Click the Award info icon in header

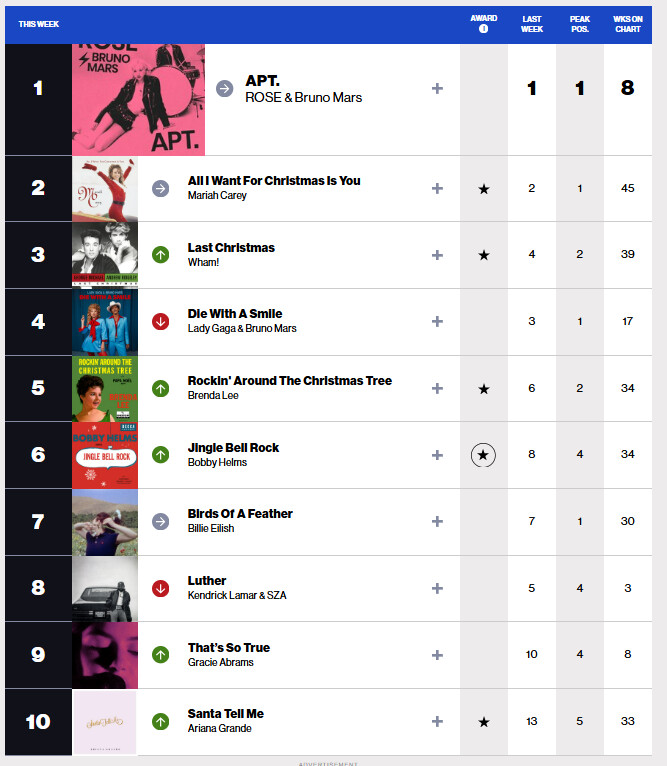coord(483,29)
